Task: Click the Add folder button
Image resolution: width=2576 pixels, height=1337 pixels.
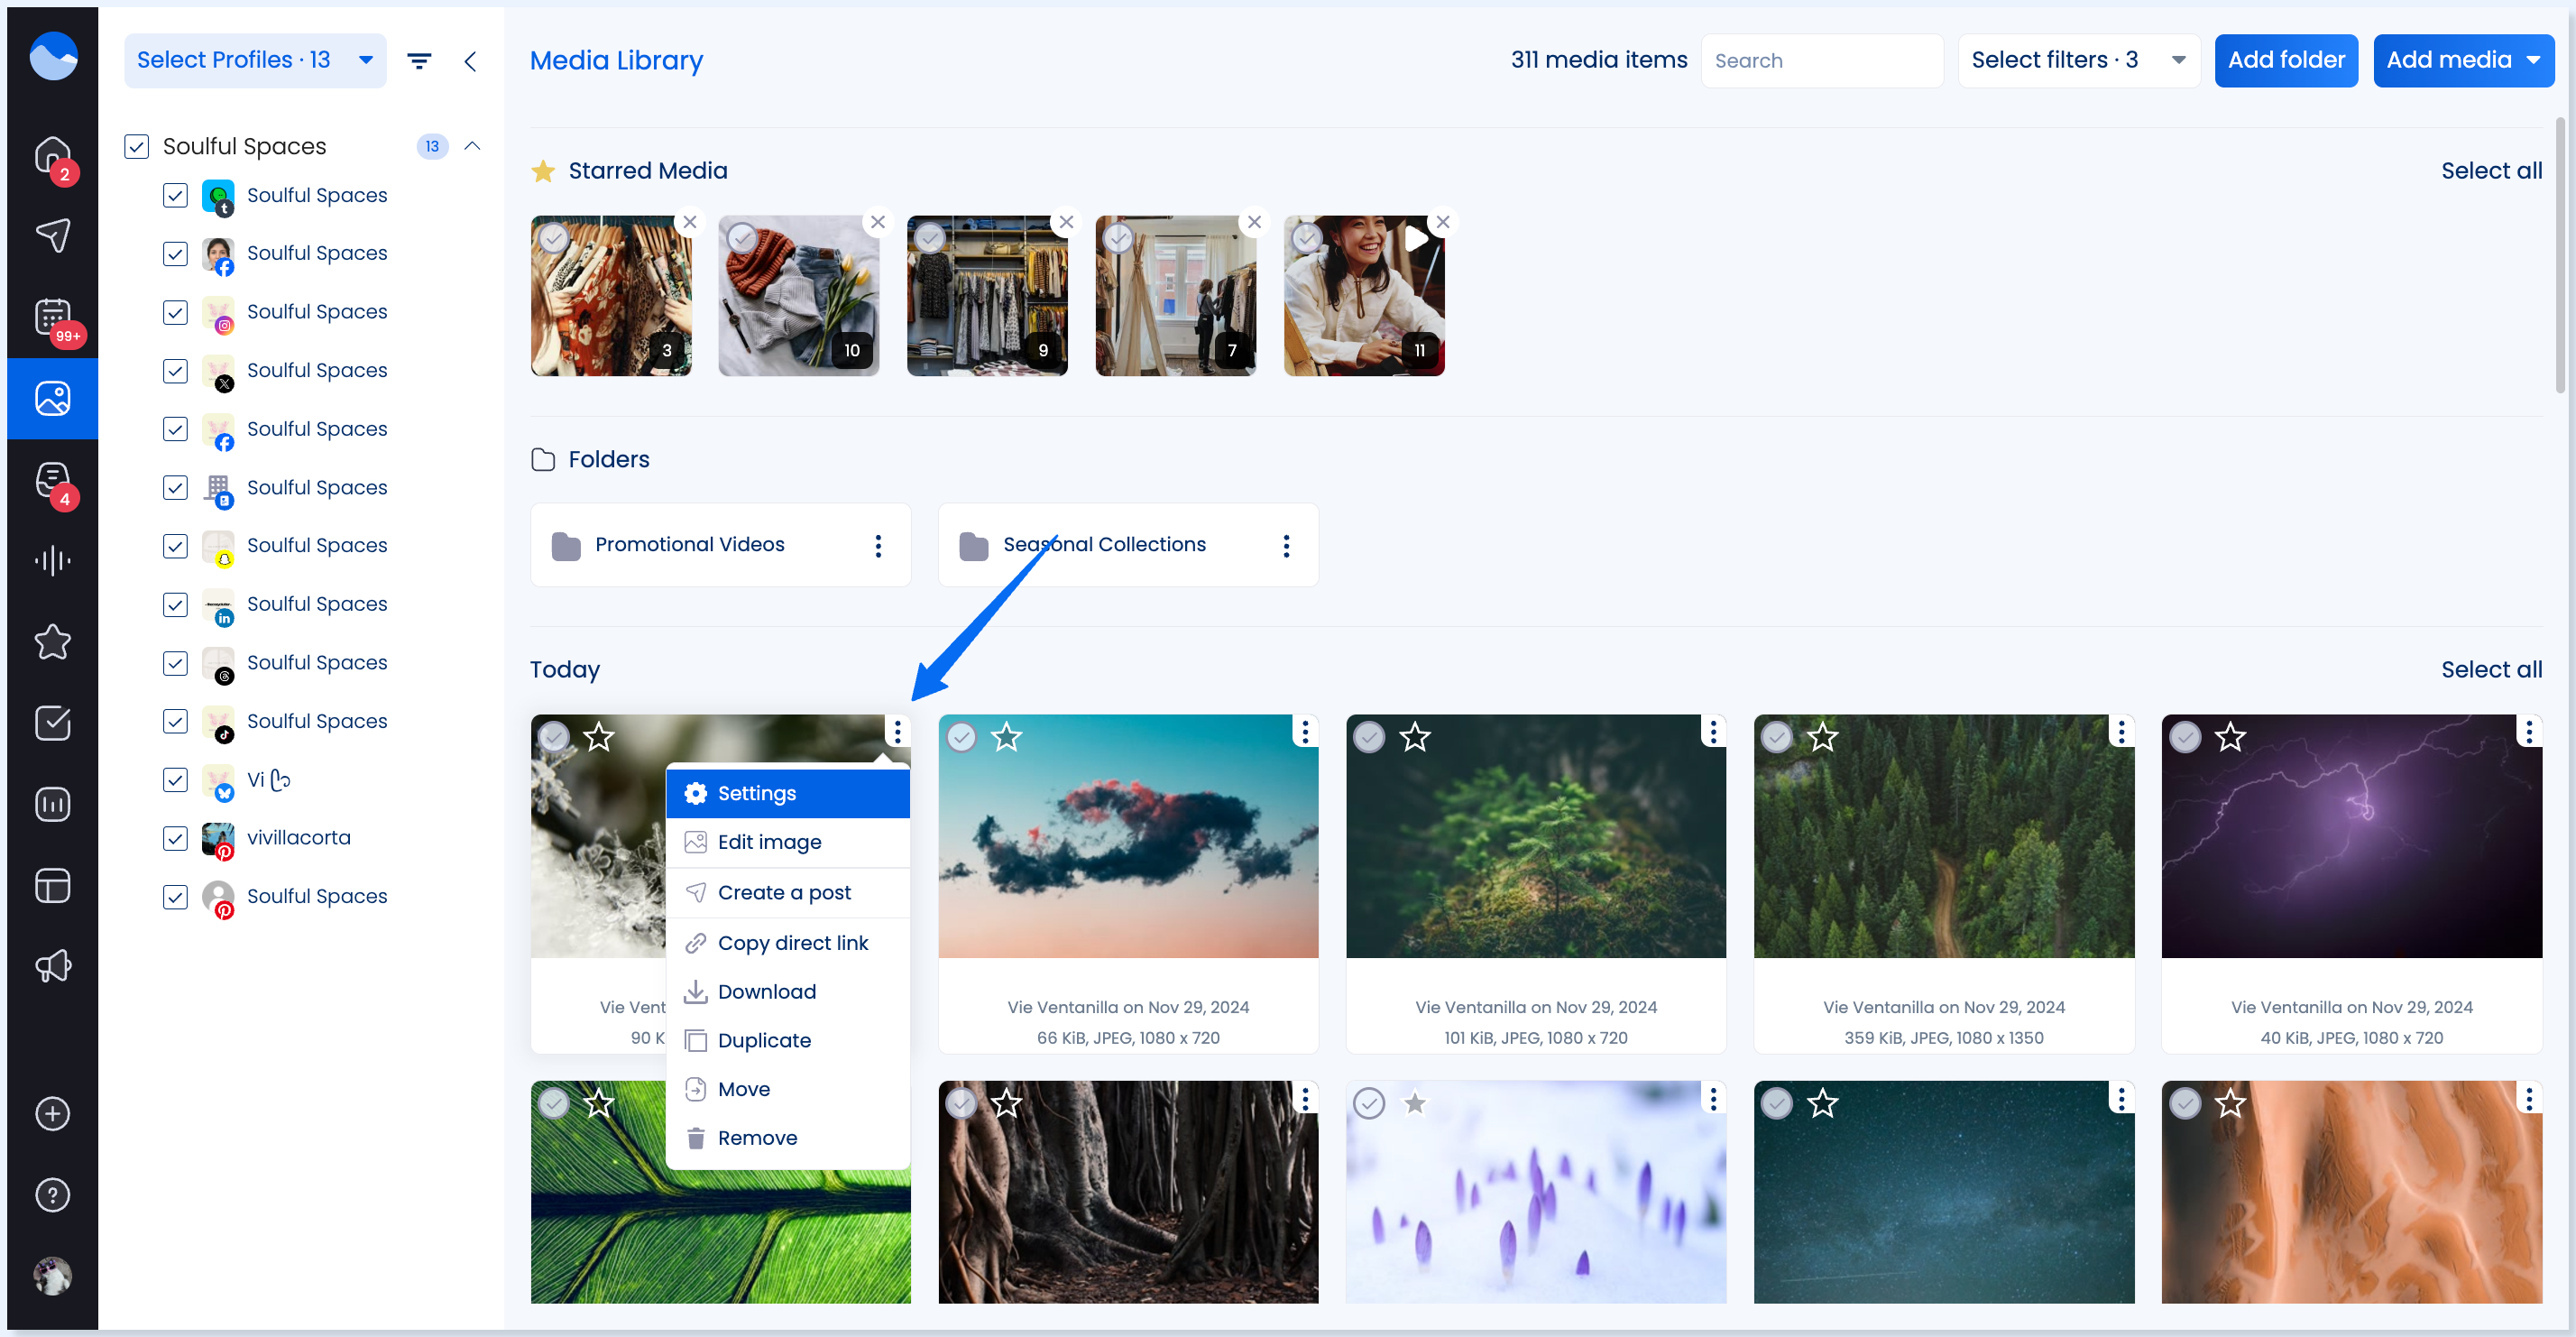Action: [2286, 61]
